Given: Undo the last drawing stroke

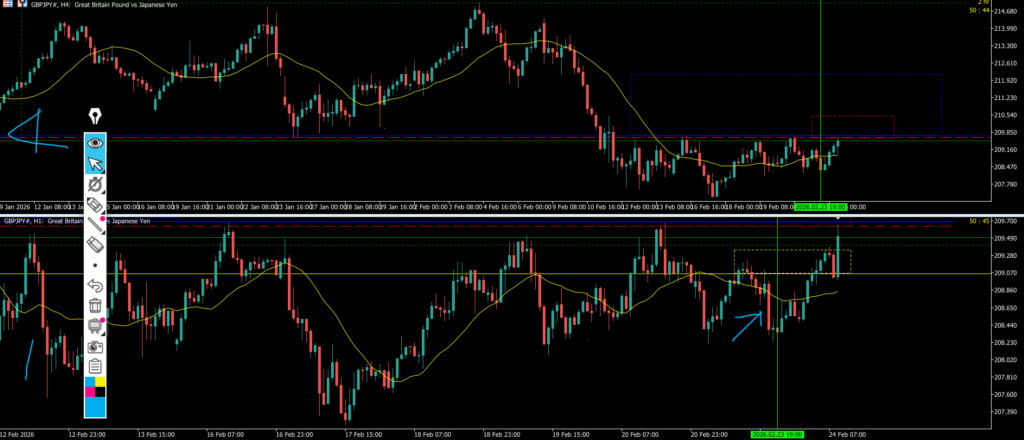Looking at the screenshot, I should coord(96,286).
